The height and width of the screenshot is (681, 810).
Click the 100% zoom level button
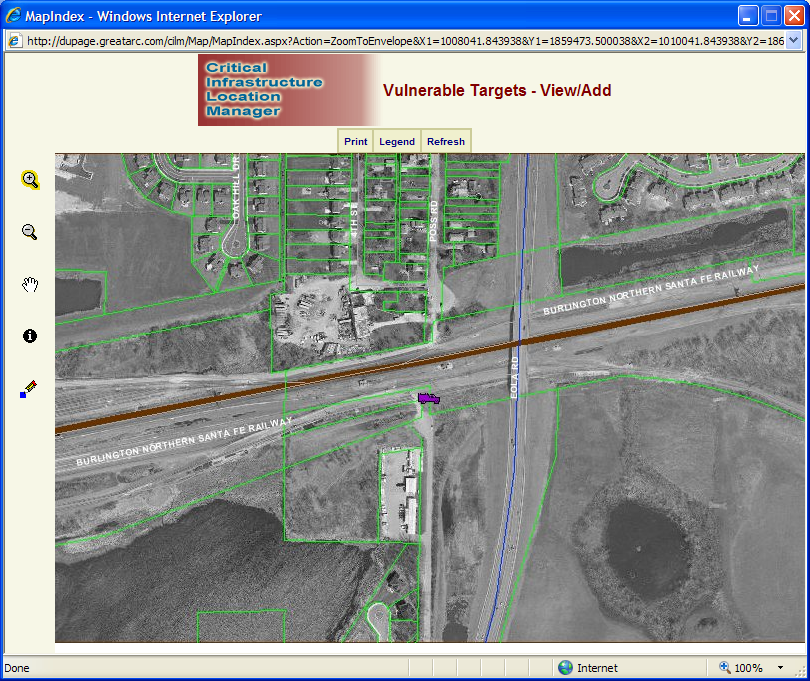740,668
